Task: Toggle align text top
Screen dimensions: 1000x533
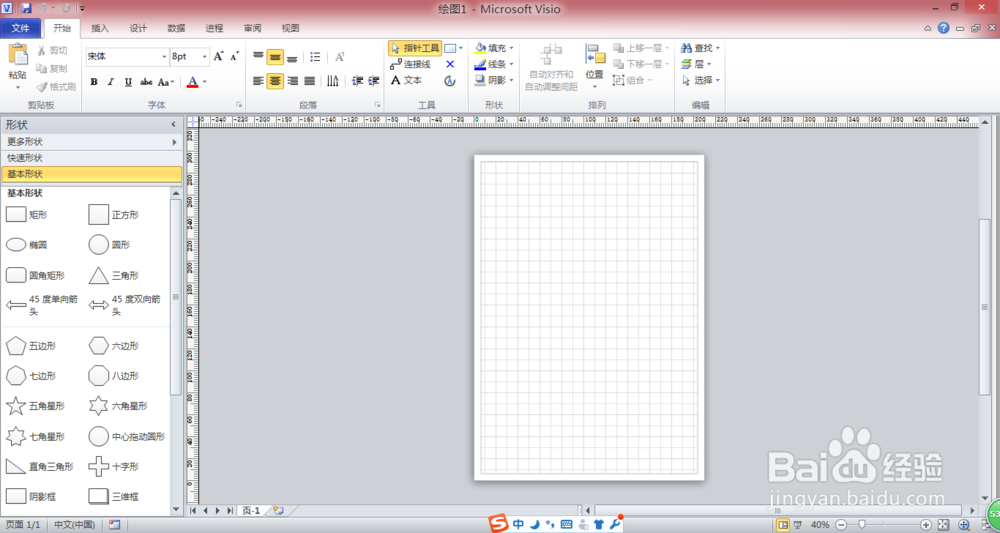Action: pyautogui.click(x=258, y=57)
